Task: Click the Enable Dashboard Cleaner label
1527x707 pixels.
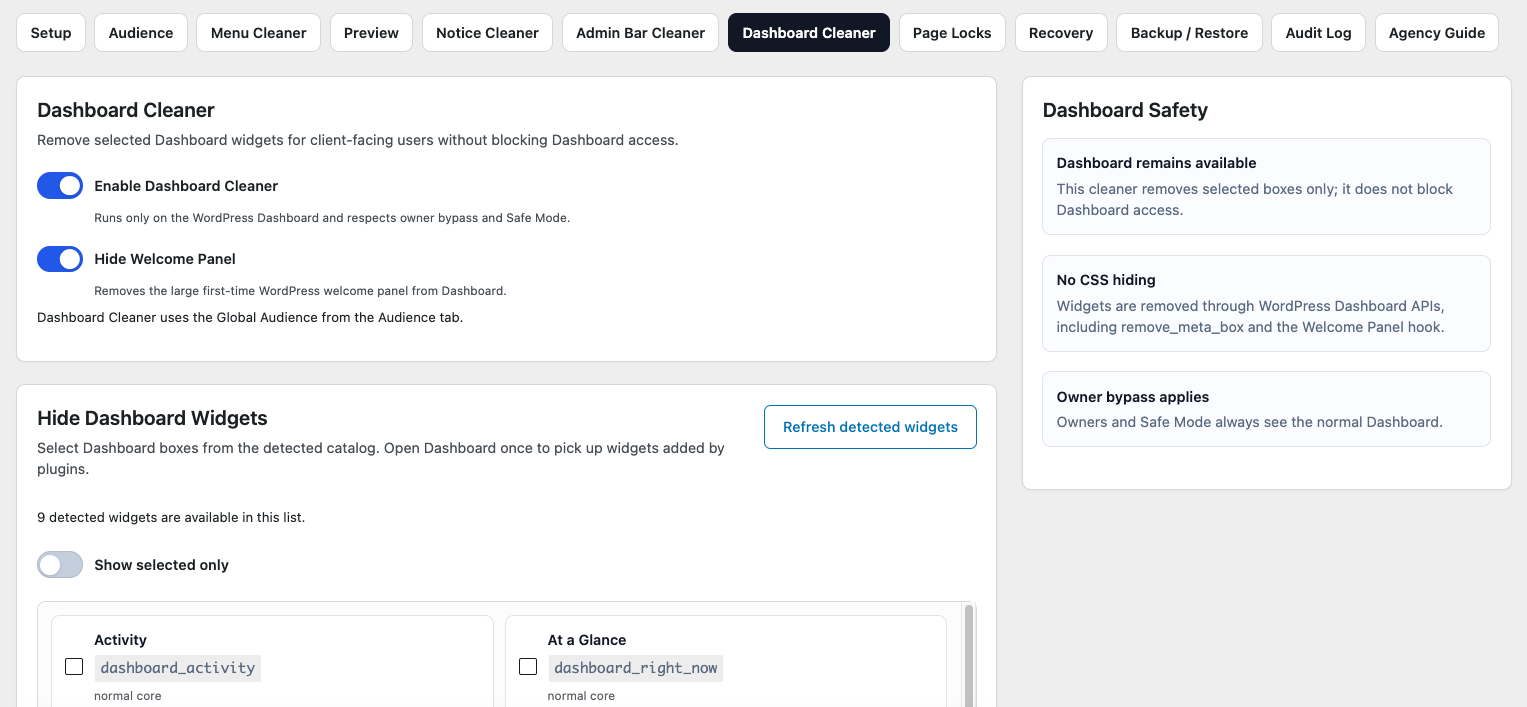Action: 186,186
